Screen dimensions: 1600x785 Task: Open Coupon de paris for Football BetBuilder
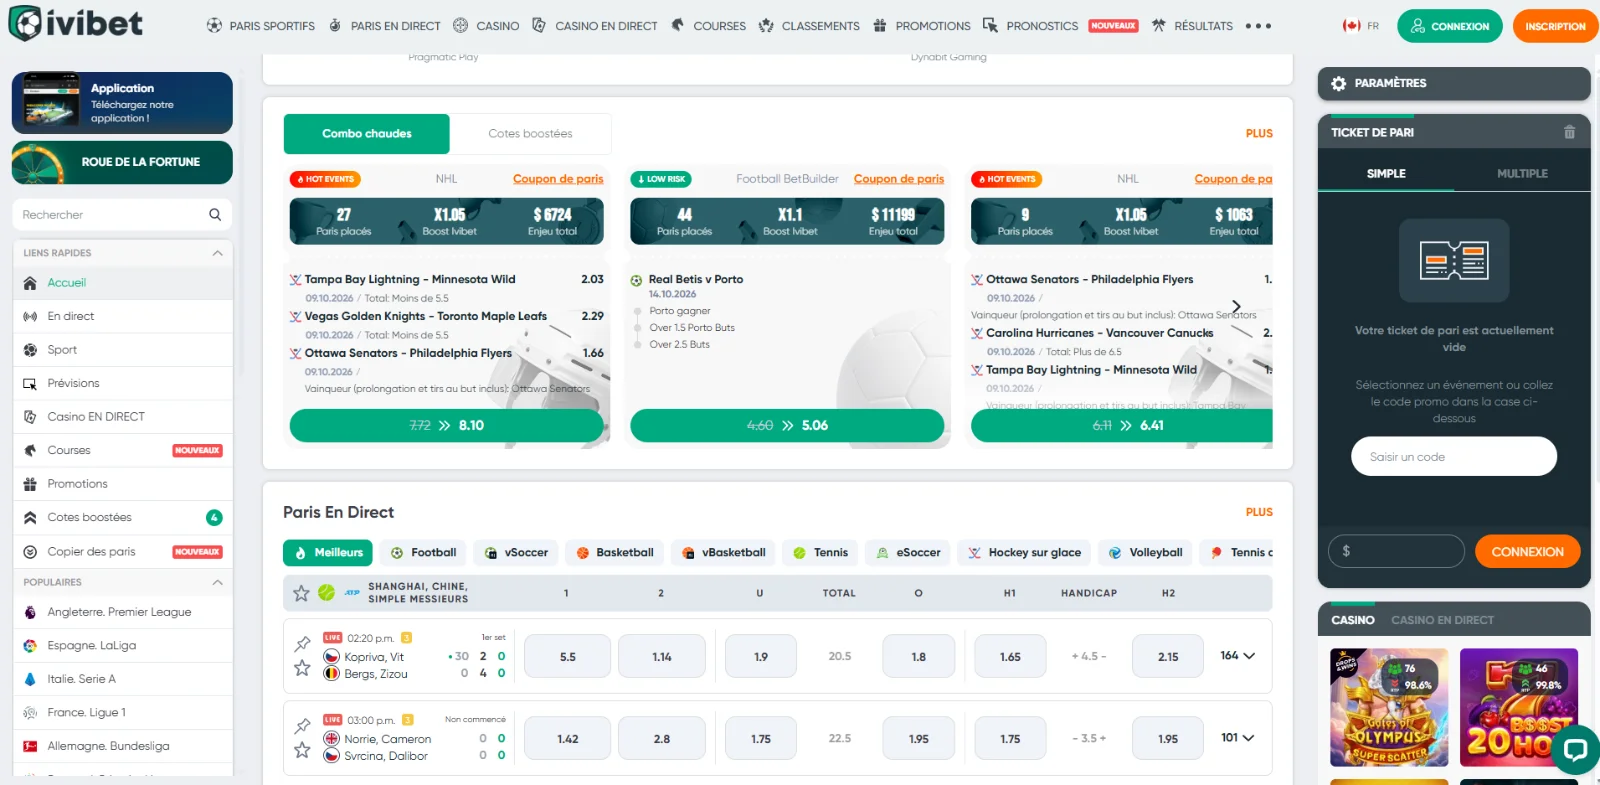point(898,179)
